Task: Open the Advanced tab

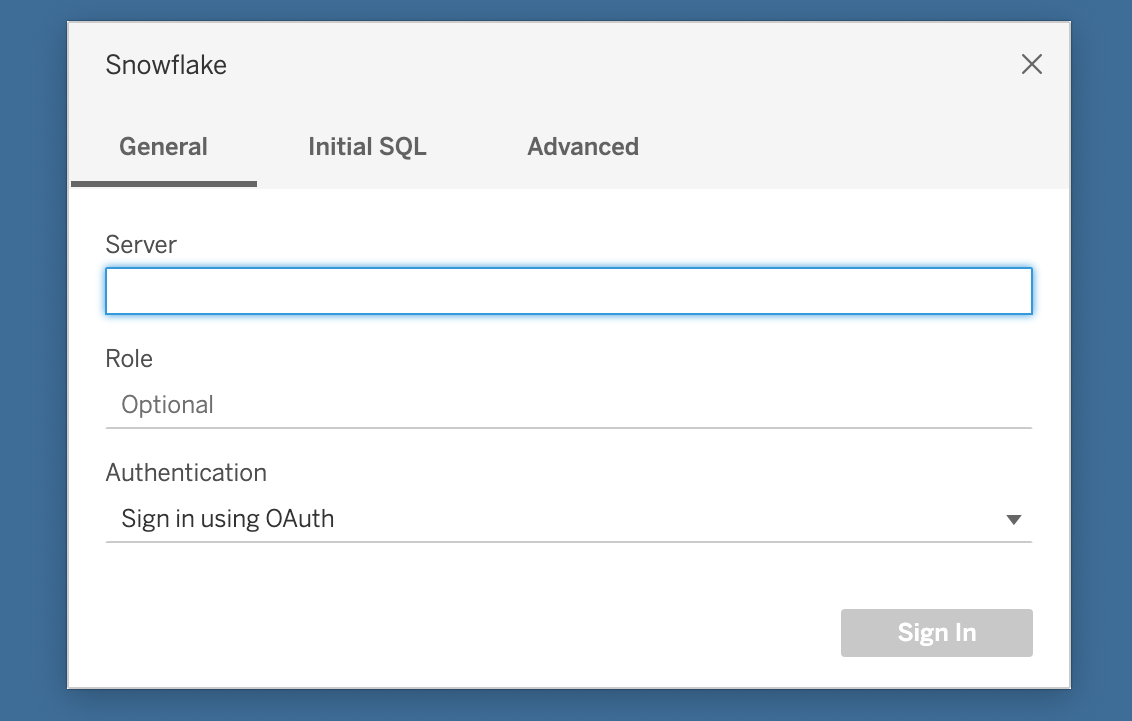Action: click(x=583, y=147)
